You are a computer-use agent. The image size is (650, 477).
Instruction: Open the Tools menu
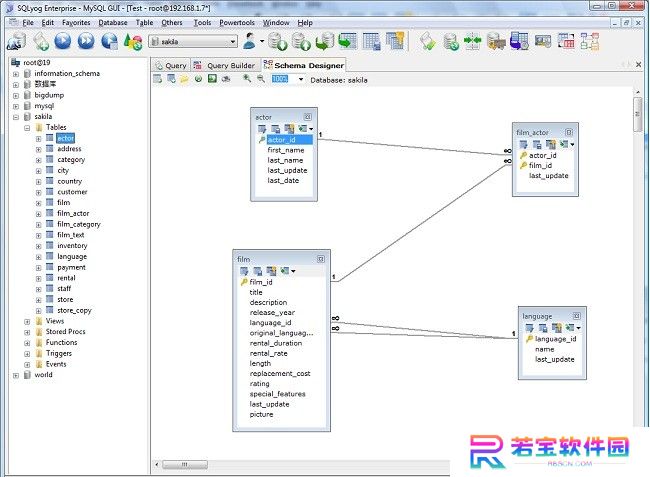[x=202, y=22]
